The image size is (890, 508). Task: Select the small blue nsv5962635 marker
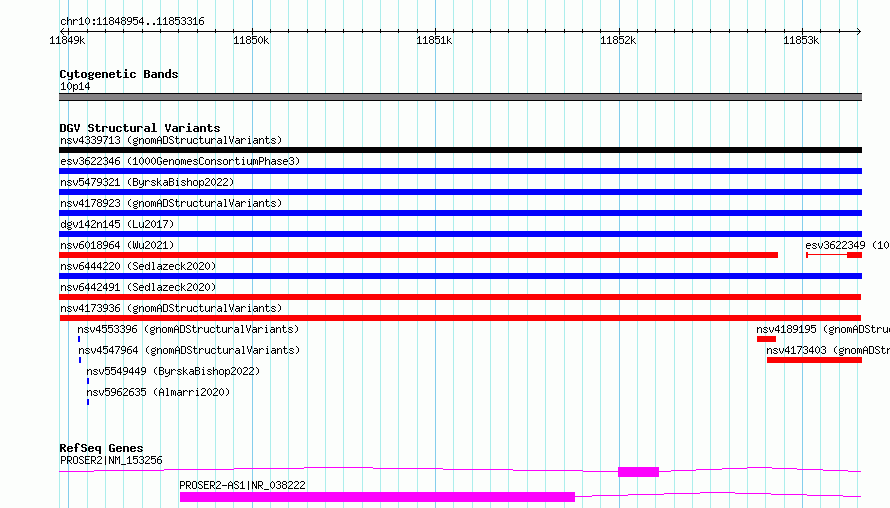[x=88, y=402]
